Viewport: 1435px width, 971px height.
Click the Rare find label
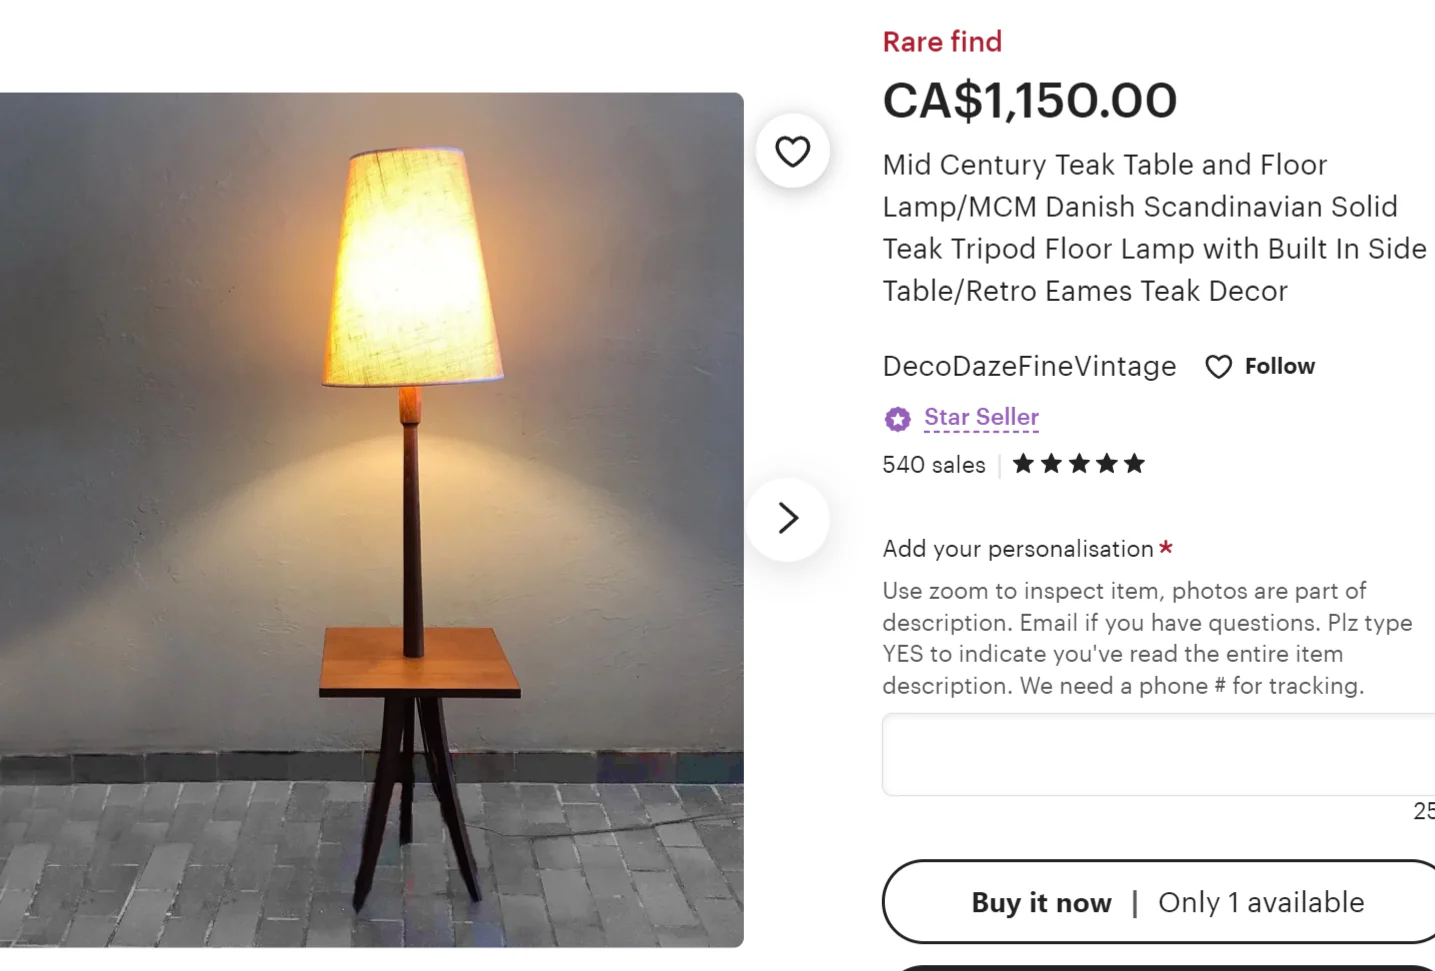point(941,42)
